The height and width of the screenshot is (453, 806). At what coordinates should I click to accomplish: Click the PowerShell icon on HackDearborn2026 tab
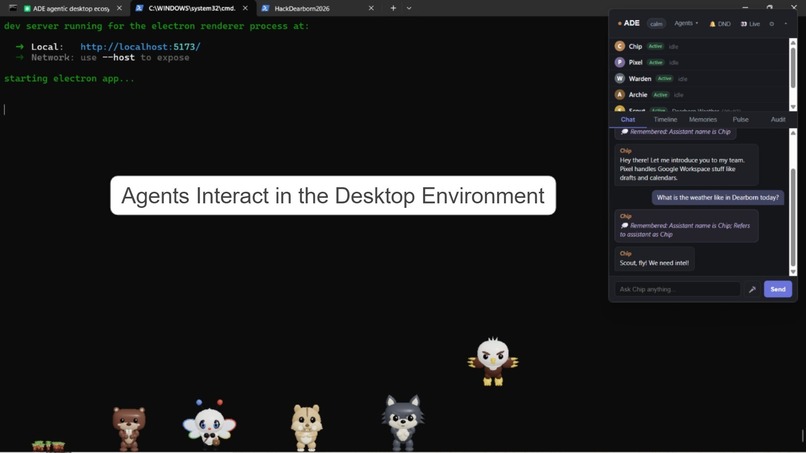(x=265, y=8)
